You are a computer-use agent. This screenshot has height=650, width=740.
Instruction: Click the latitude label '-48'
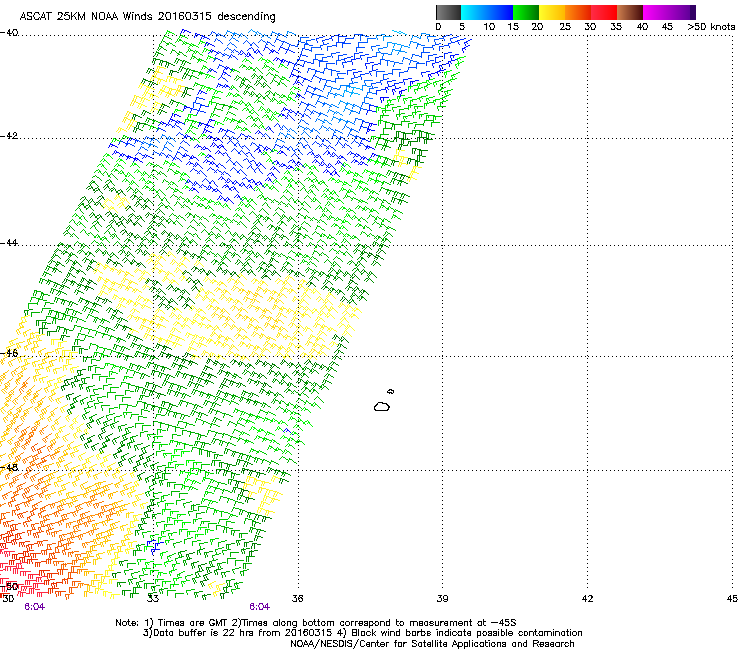click(9, 467)
